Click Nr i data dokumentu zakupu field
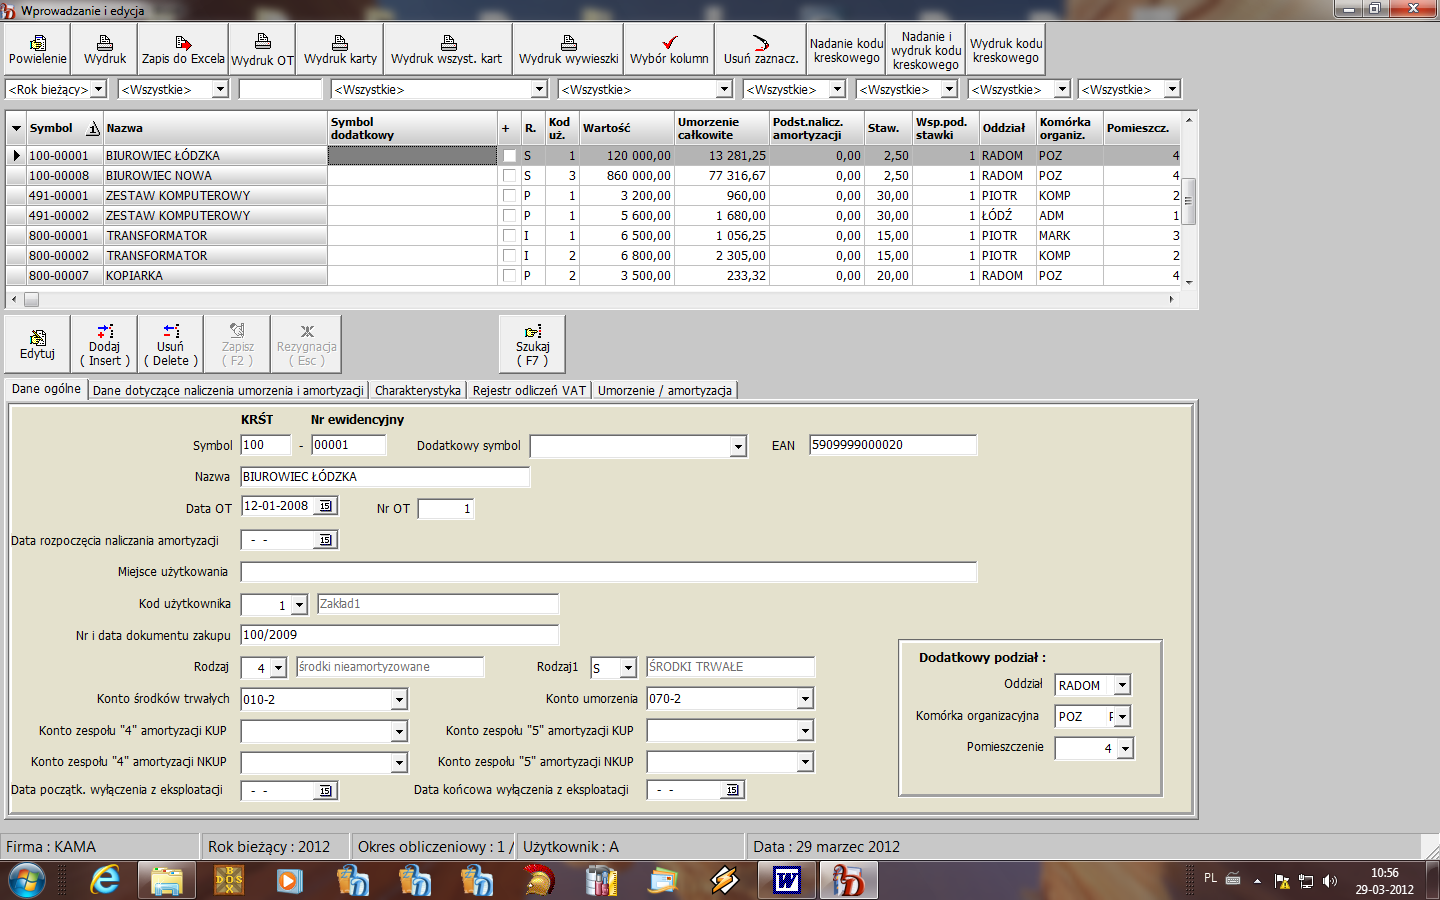This screenshot has width=1440, height=900. coord(400,635)
